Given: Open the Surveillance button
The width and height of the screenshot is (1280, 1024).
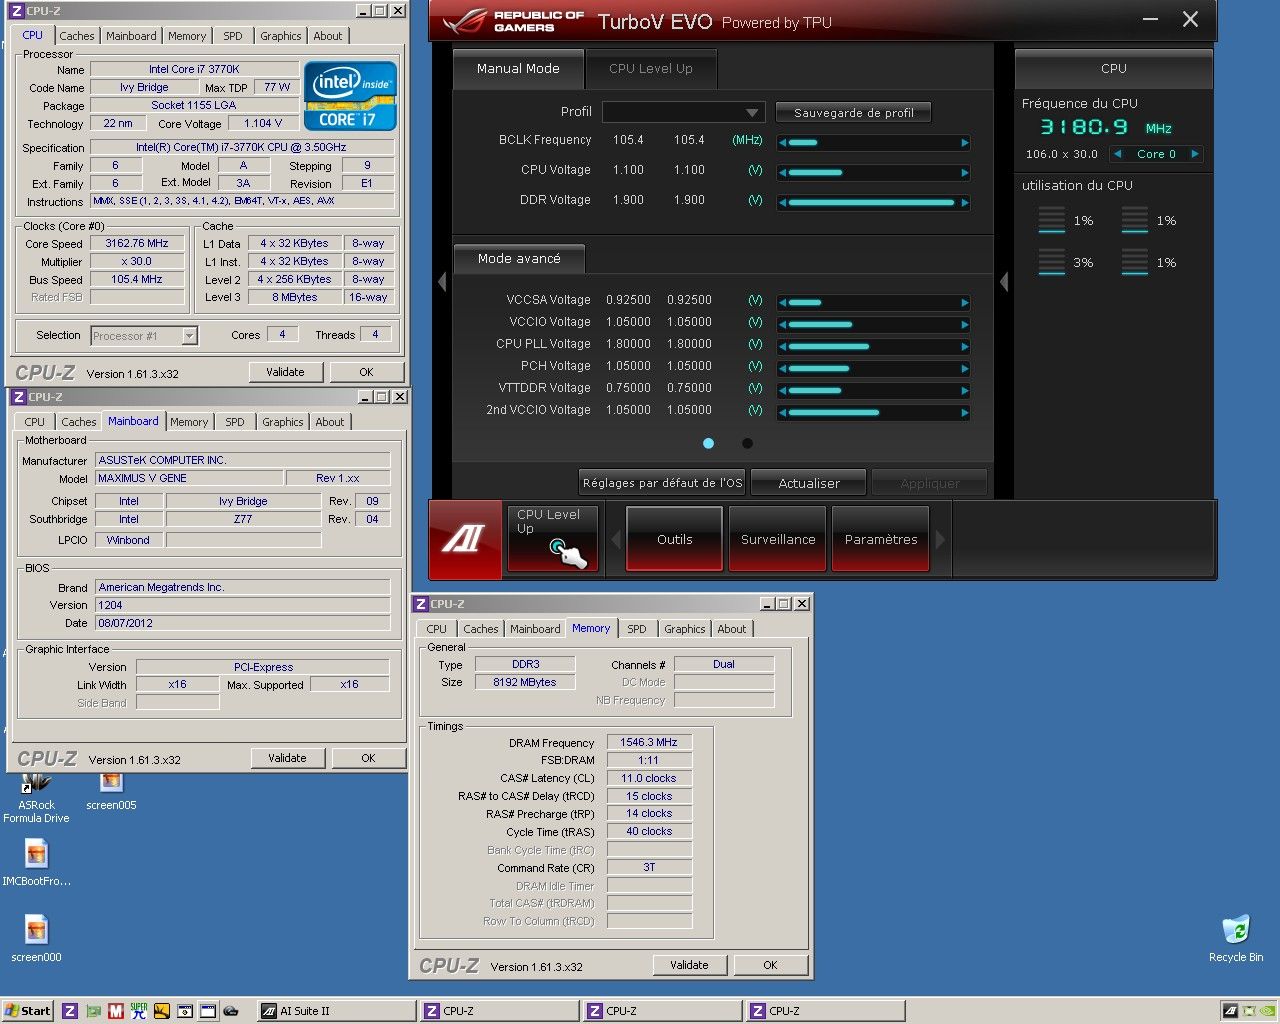Looking at the screenshot, I should (x=778, y=539).
